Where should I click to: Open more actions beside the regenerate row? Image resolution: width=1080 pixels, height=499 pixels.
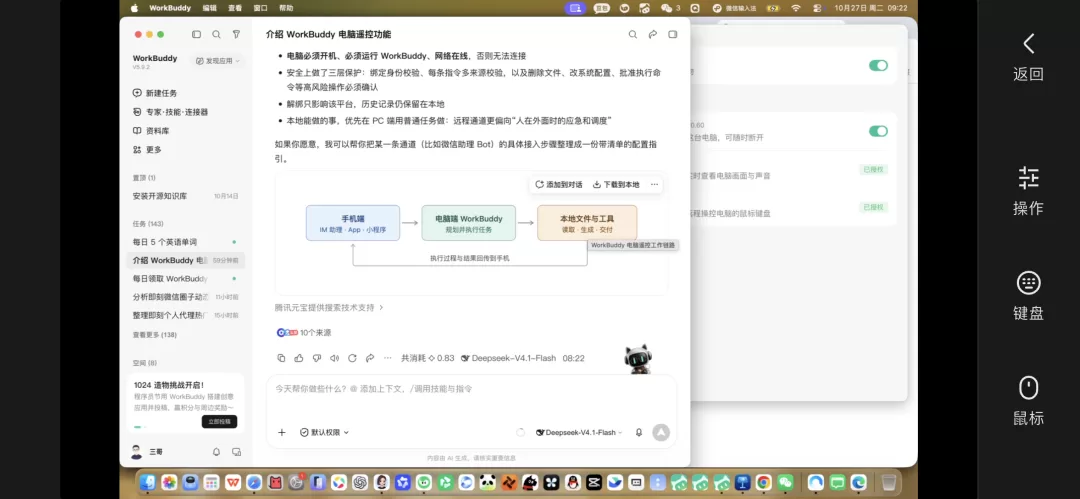(387, 358)
